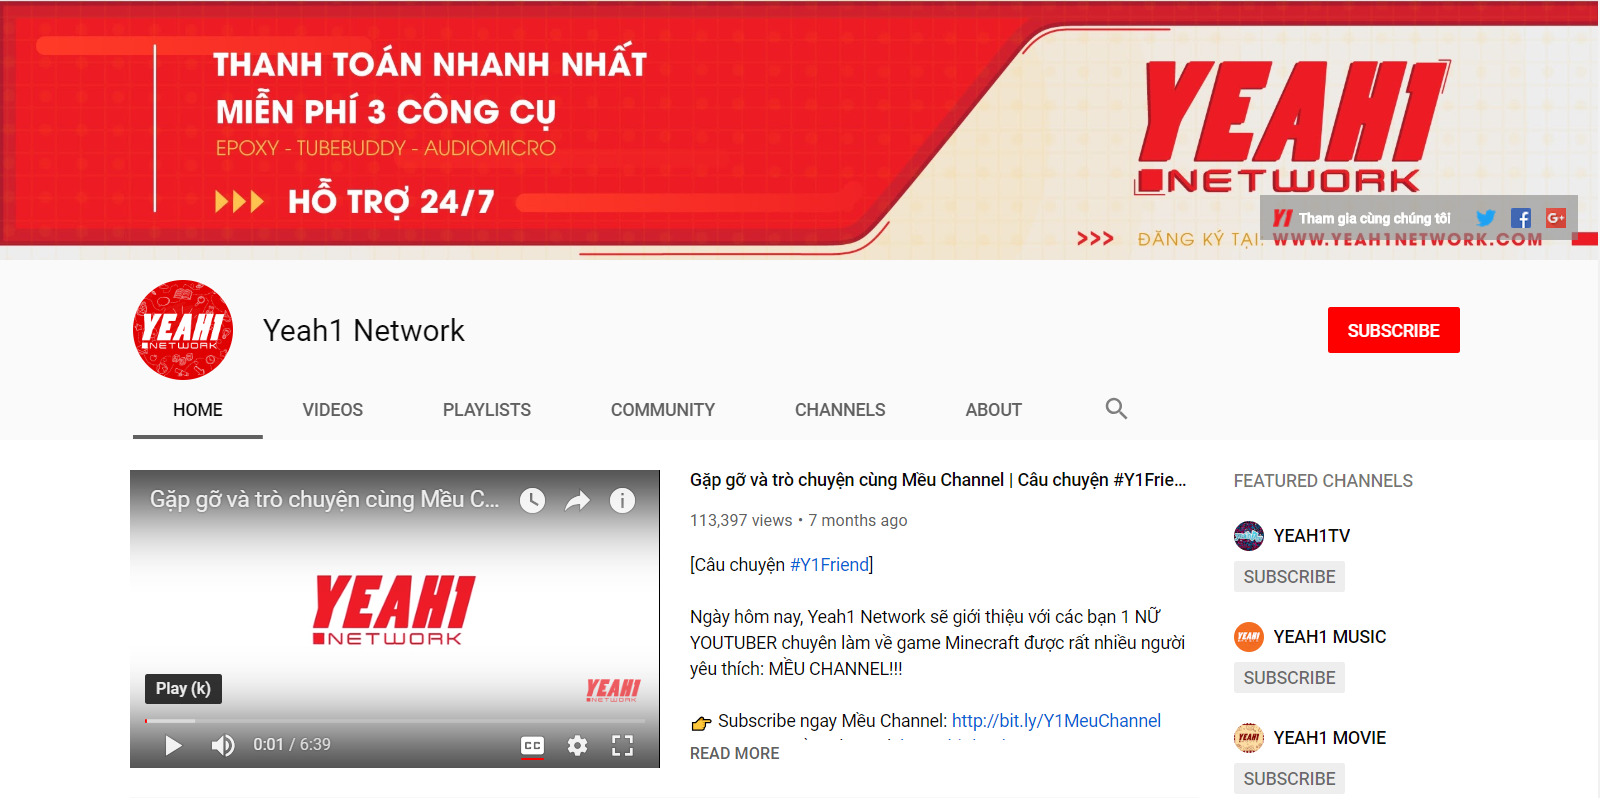Switch to the COMMUNITY tab
This screenshot has width=1600, height=798.
[663, 410]
